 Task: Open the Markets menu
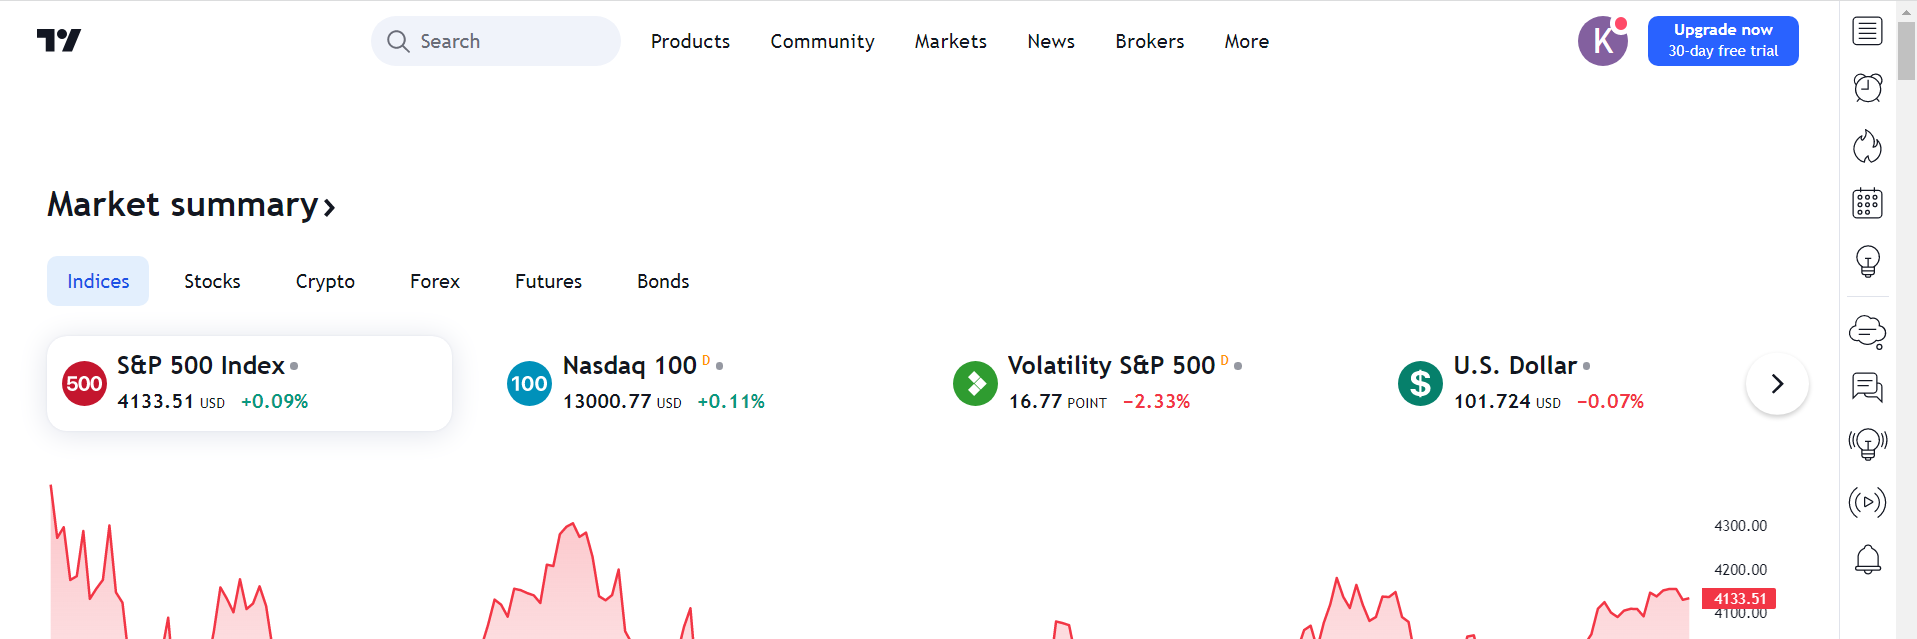pos(950,41)
